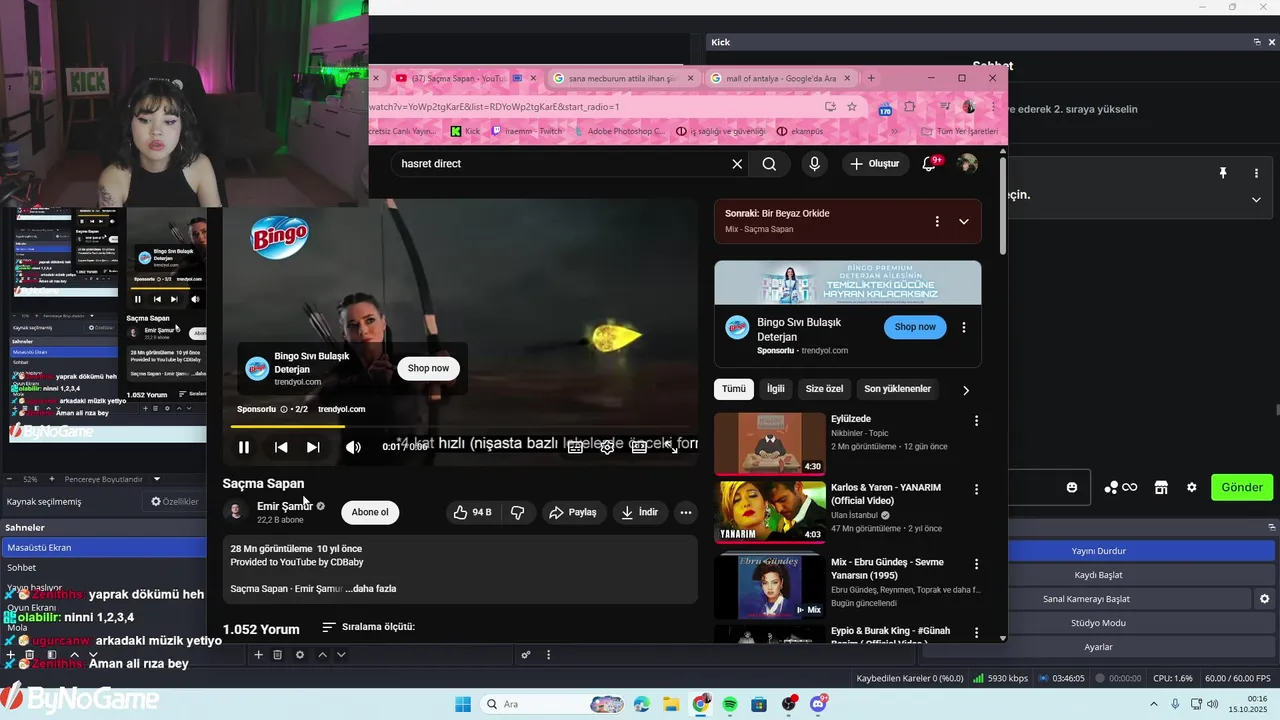Image resolution: width=1280 pixels, height=720 pixels.
Task: Open Spotify from the taskbar
Action: tap(730, 705)
